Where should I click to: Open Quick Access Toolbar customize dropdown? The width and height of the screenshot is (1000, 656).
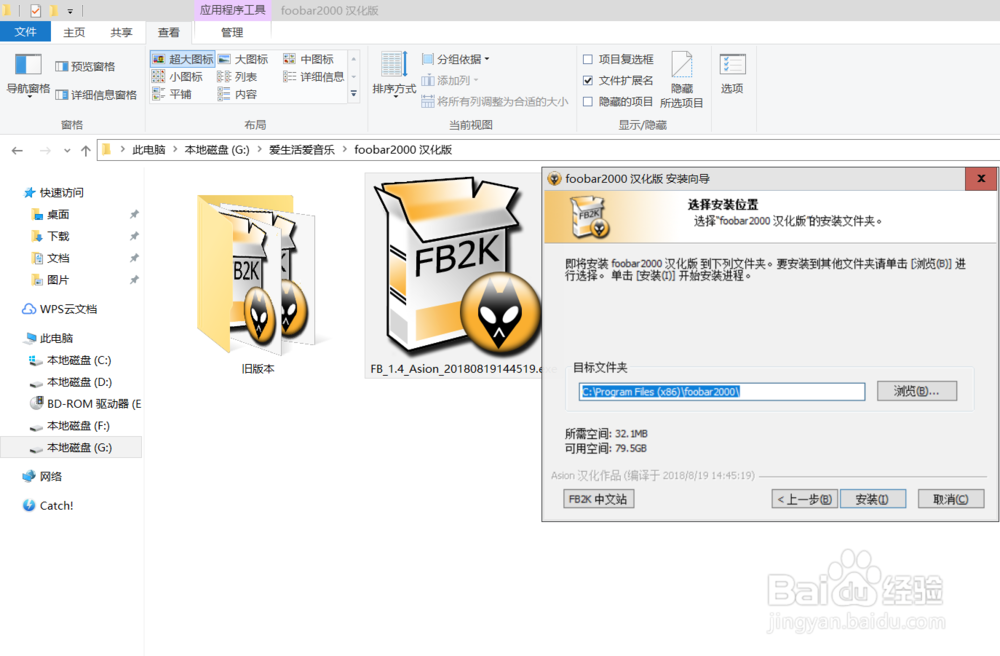70,11
